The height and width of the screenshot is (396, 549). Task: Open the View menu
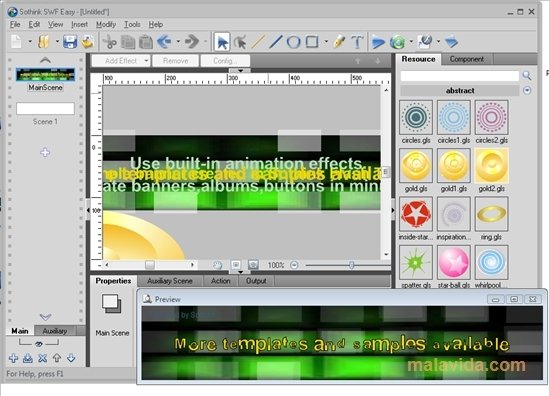(x=55, y=25)
